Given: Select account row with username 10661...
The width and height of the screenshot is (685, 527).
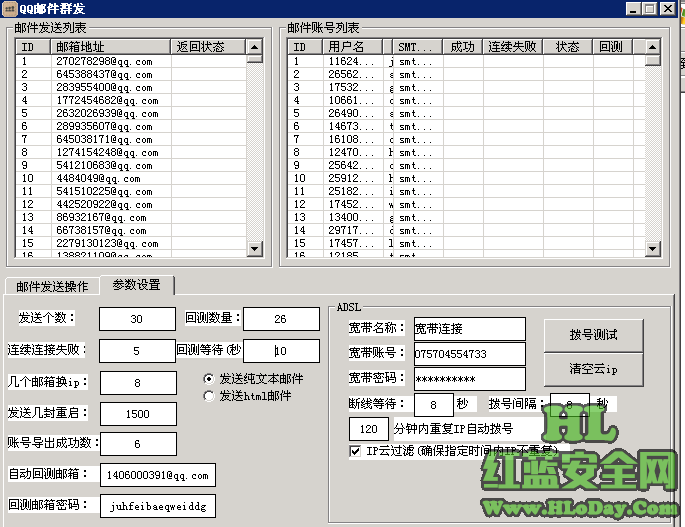Looking at the screenshot, I should [466, 101].
